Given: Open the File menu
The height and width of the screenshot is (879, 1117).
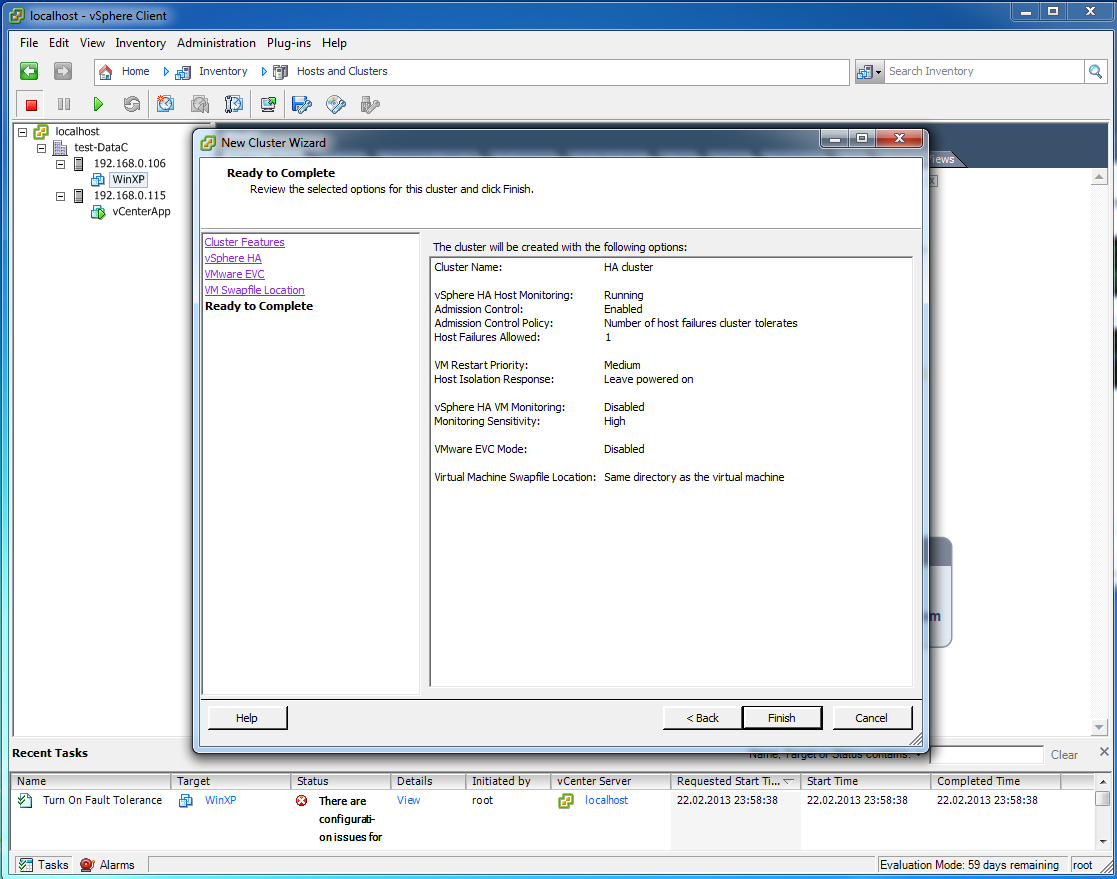Looking at the screenshot, I should 29,43.
